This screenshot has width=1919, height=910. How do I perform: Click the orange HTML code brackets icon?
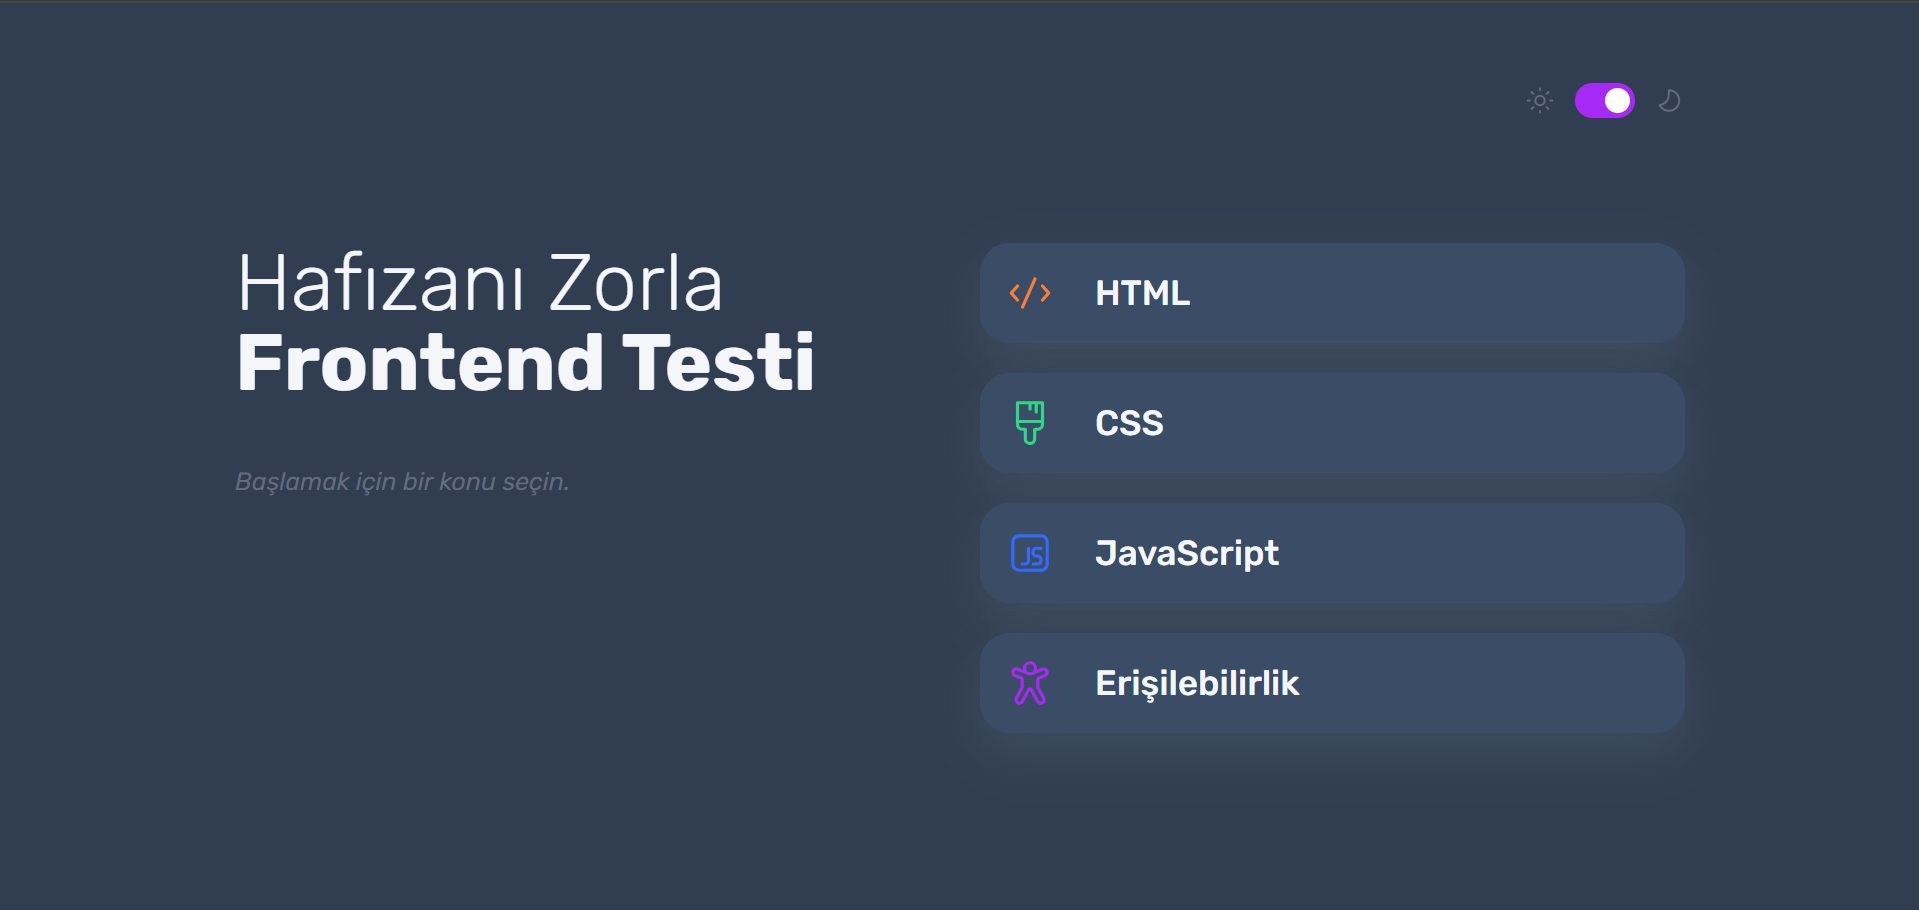click(x=1029, y=293)
